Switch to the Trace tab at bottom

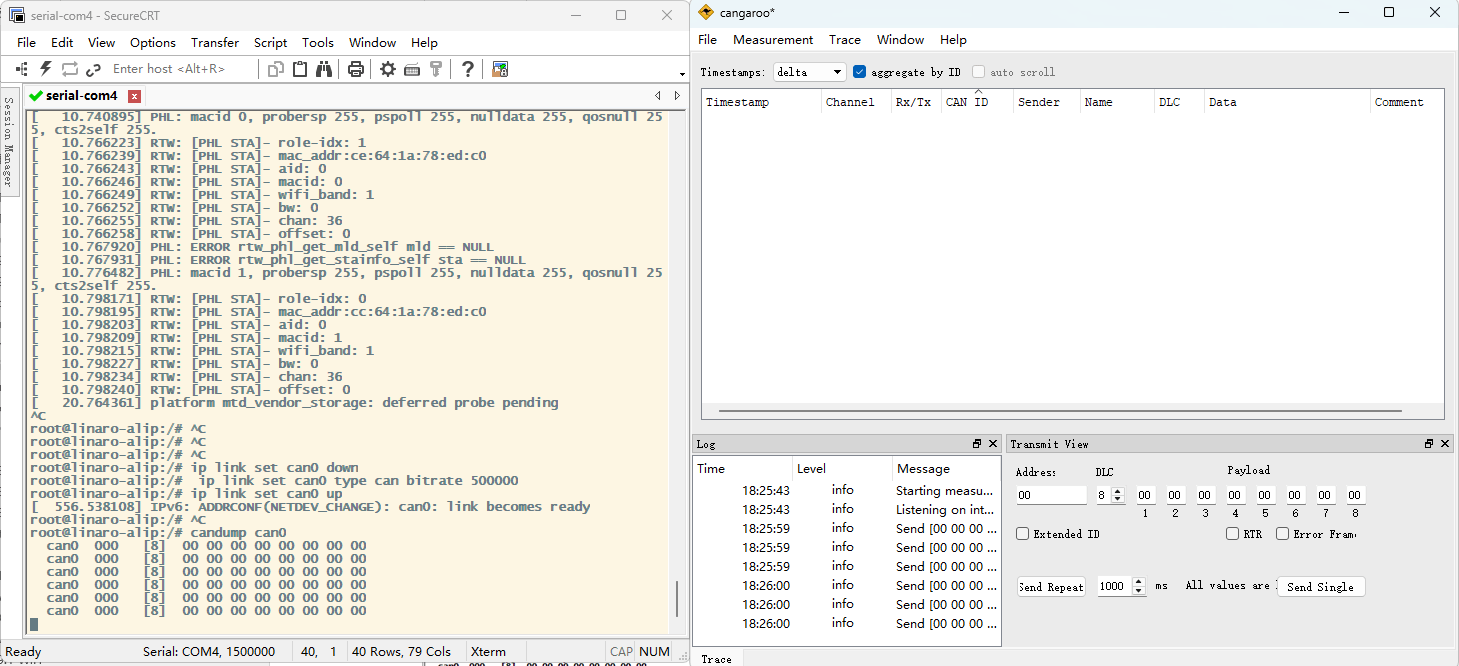[x=717, y=658]
